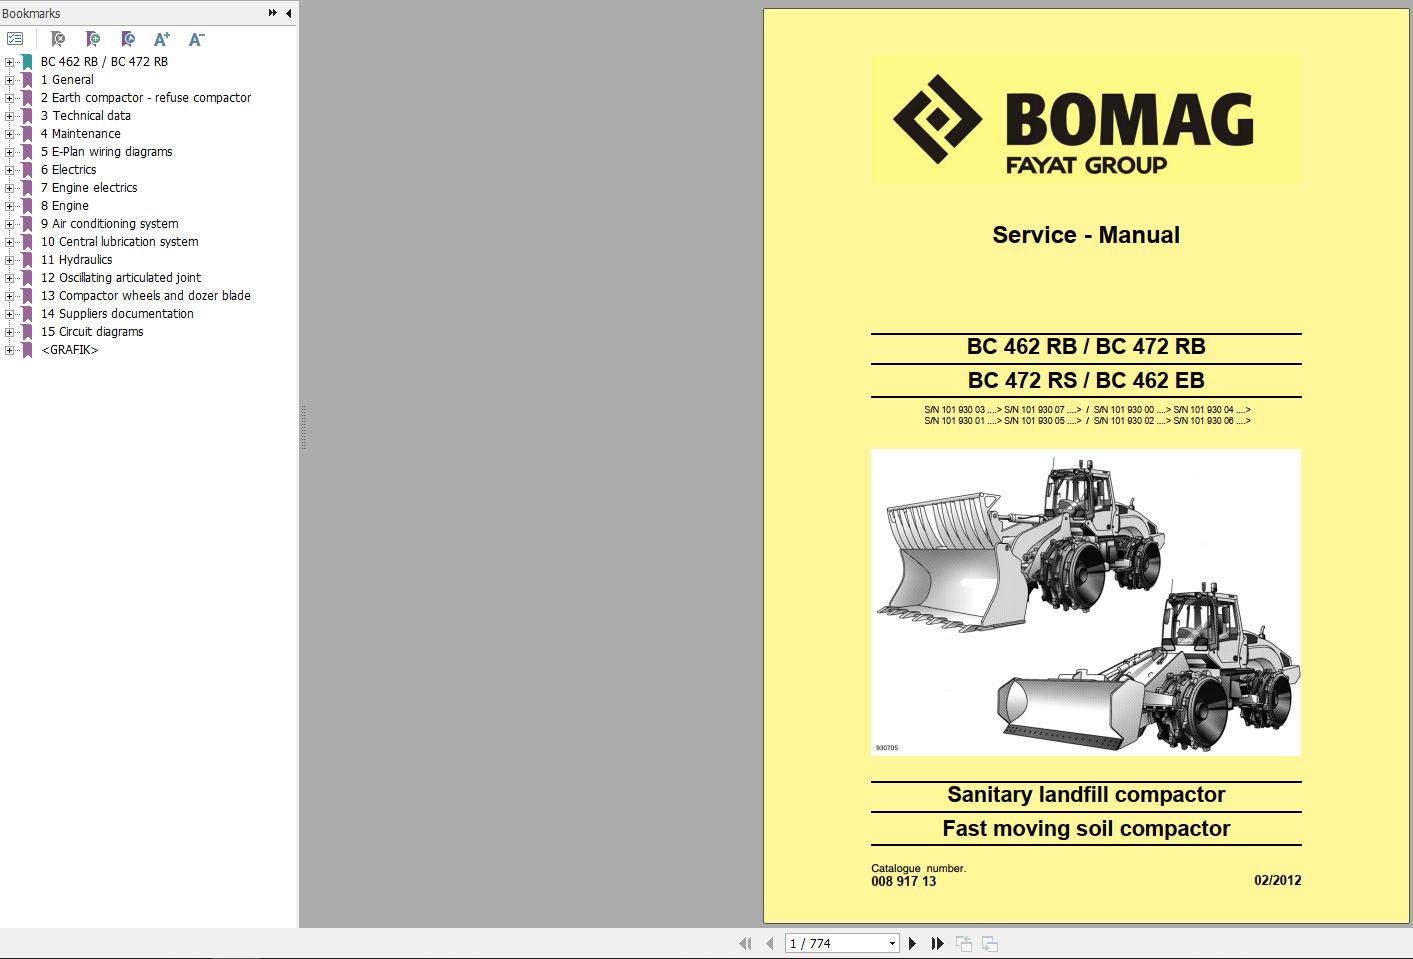The height and width of the screenshot is (959, 1413).
Task: Expand the '4 Maintenance' bookmark
Action: [9, 134]
